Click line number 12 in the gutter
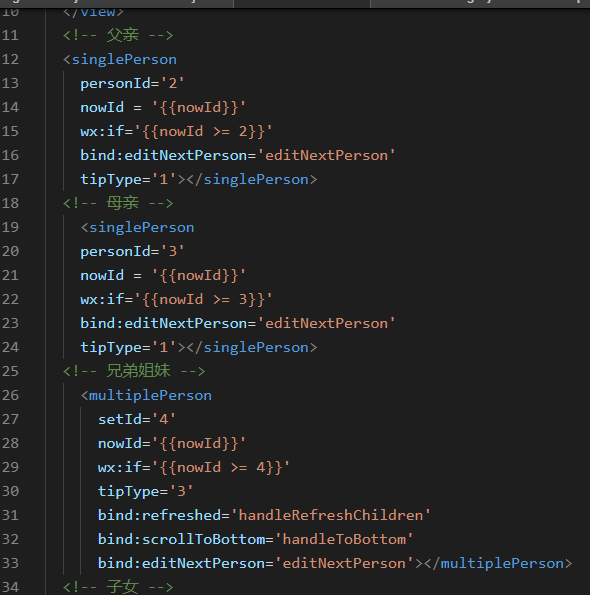The width and height of the screenshot is (590, 595). coord(10,59)
